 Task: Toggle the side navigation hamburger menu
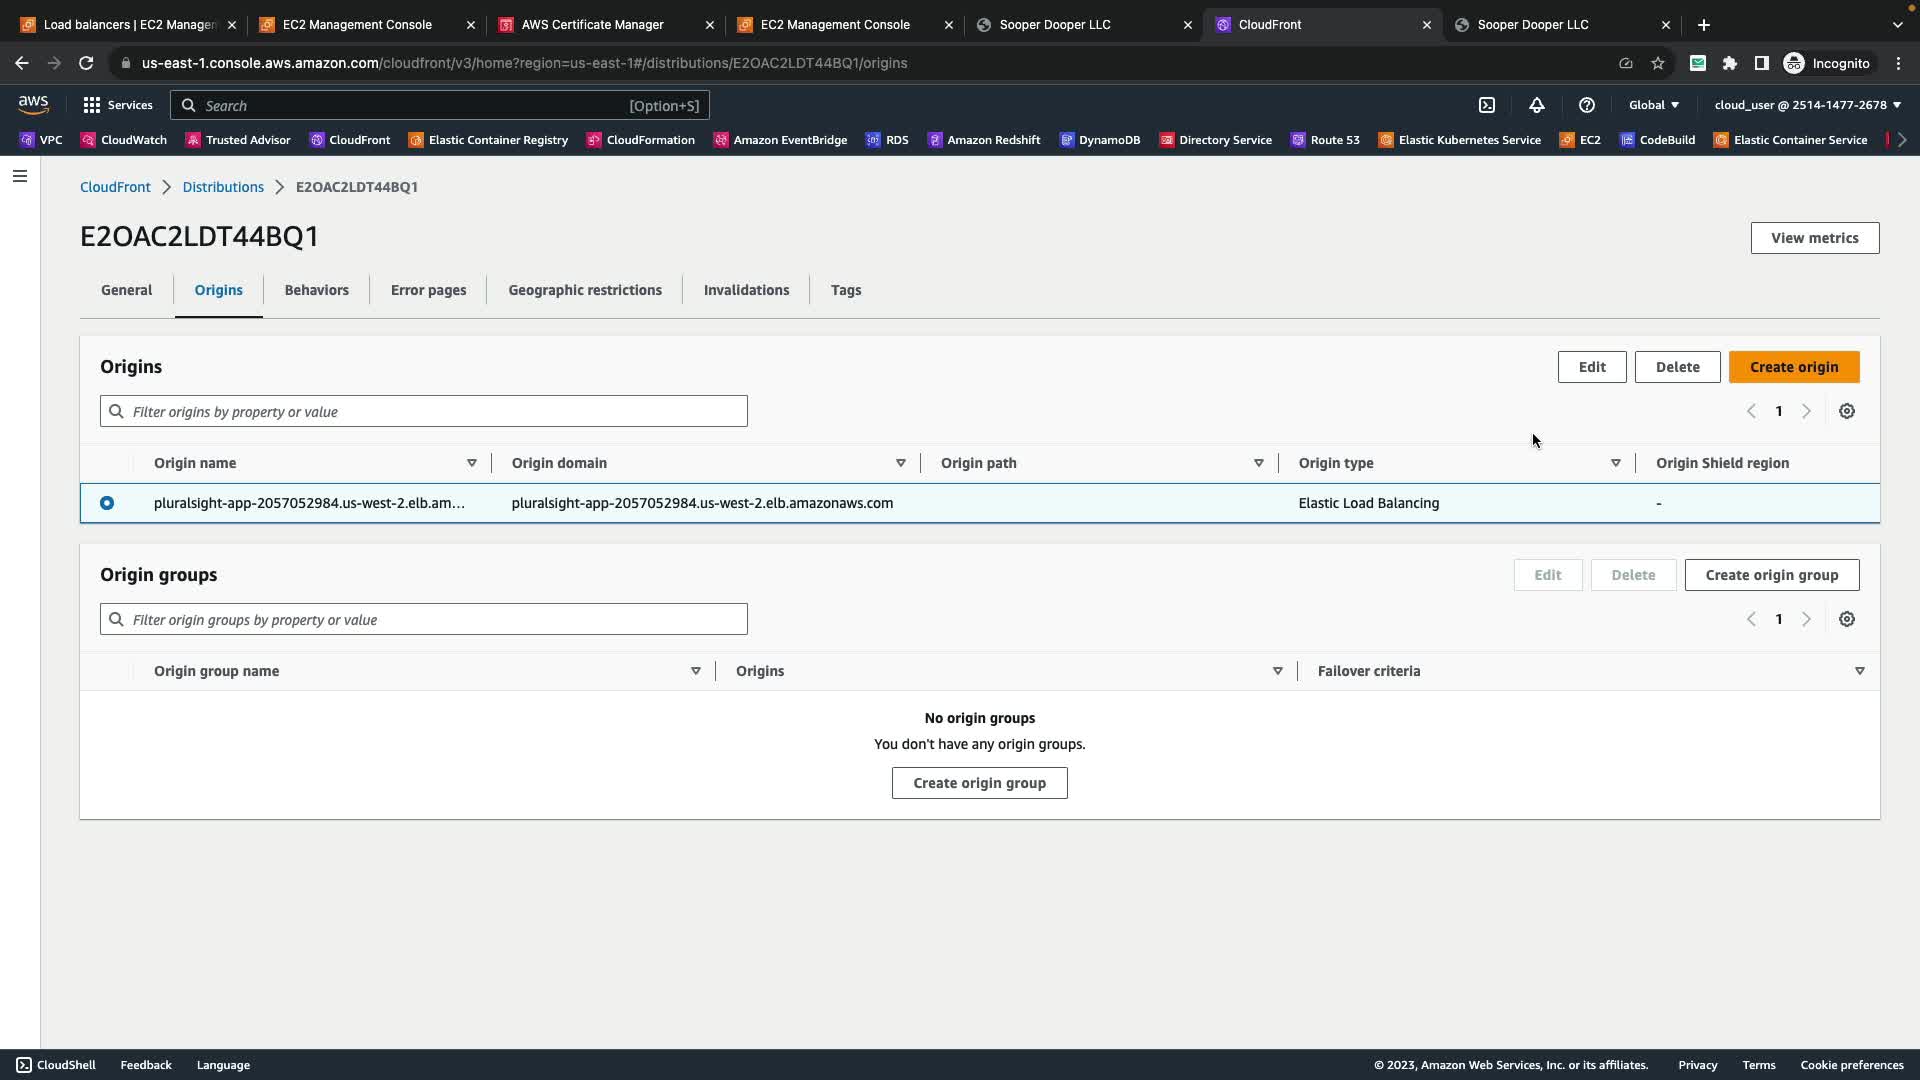point(20,176)
